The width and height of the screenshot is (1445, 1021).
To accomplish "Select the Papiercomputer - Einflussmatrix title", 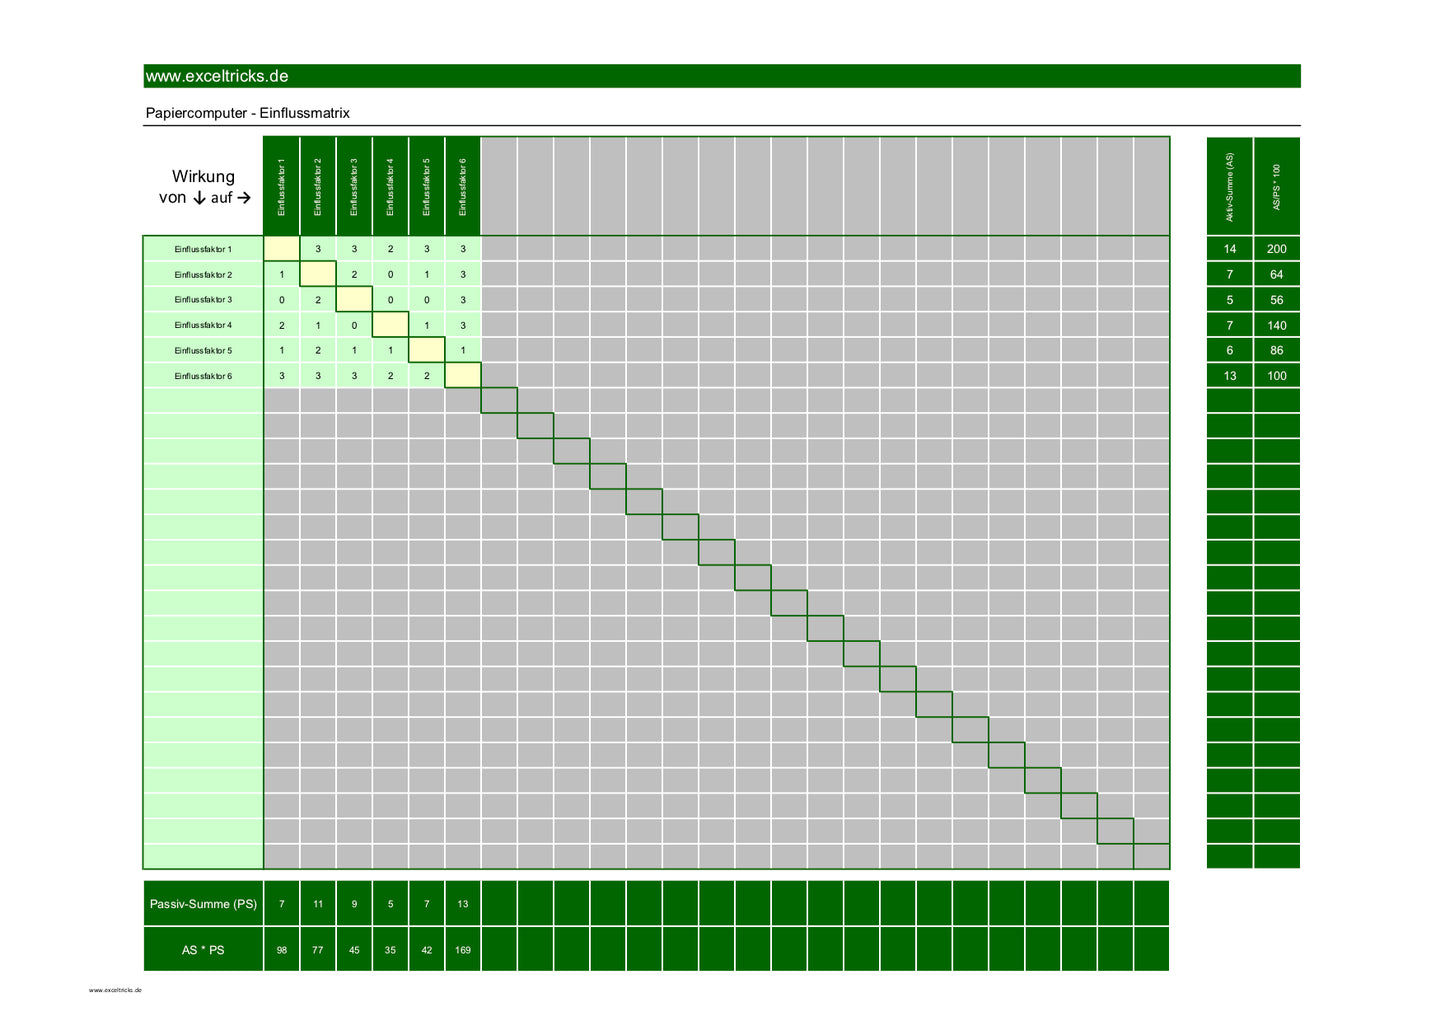I will (x=248, y=113).
